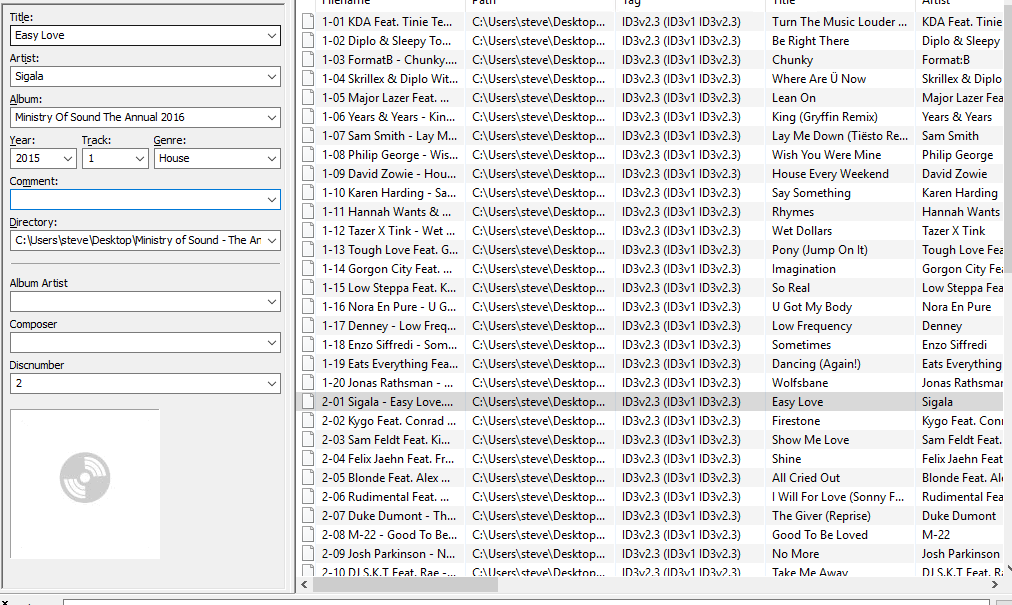Click the artist cell Philip George
Image resolution: width=1012 pixels, height=605 pixels.
tap(957, 155)
